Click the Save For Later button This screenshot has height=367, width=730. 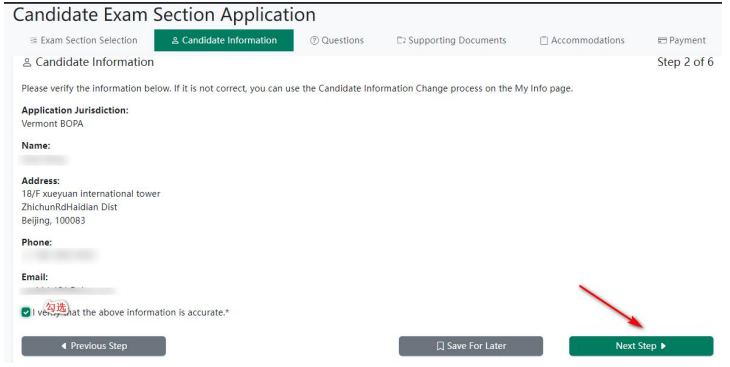coord(471,346)
